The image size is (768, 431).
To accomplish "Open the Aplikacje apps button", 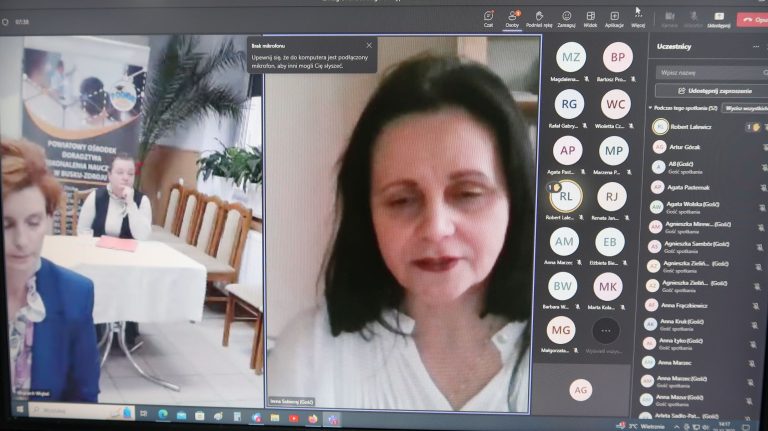I will [614, 19].
